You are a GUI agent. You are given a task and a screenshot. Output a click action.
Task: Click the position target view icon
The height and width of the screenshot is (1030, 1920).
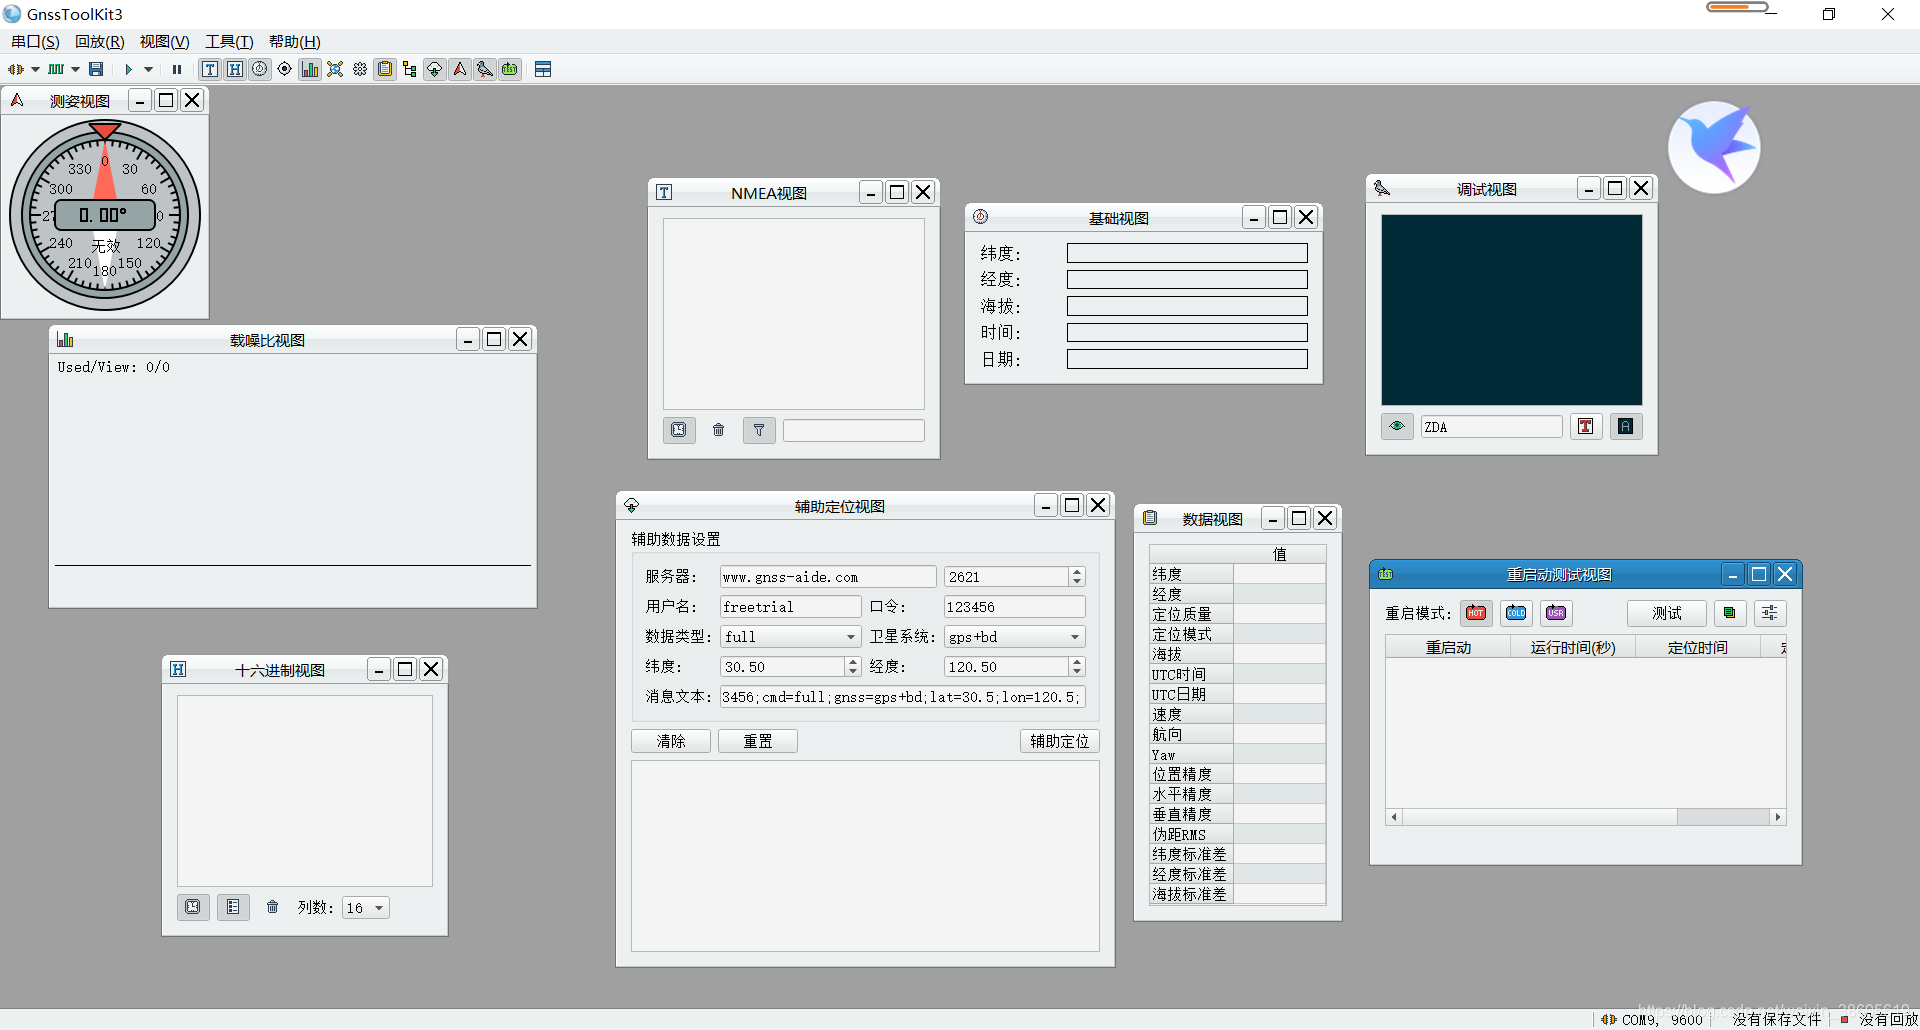pyautogui.click(x=285, y=69)
